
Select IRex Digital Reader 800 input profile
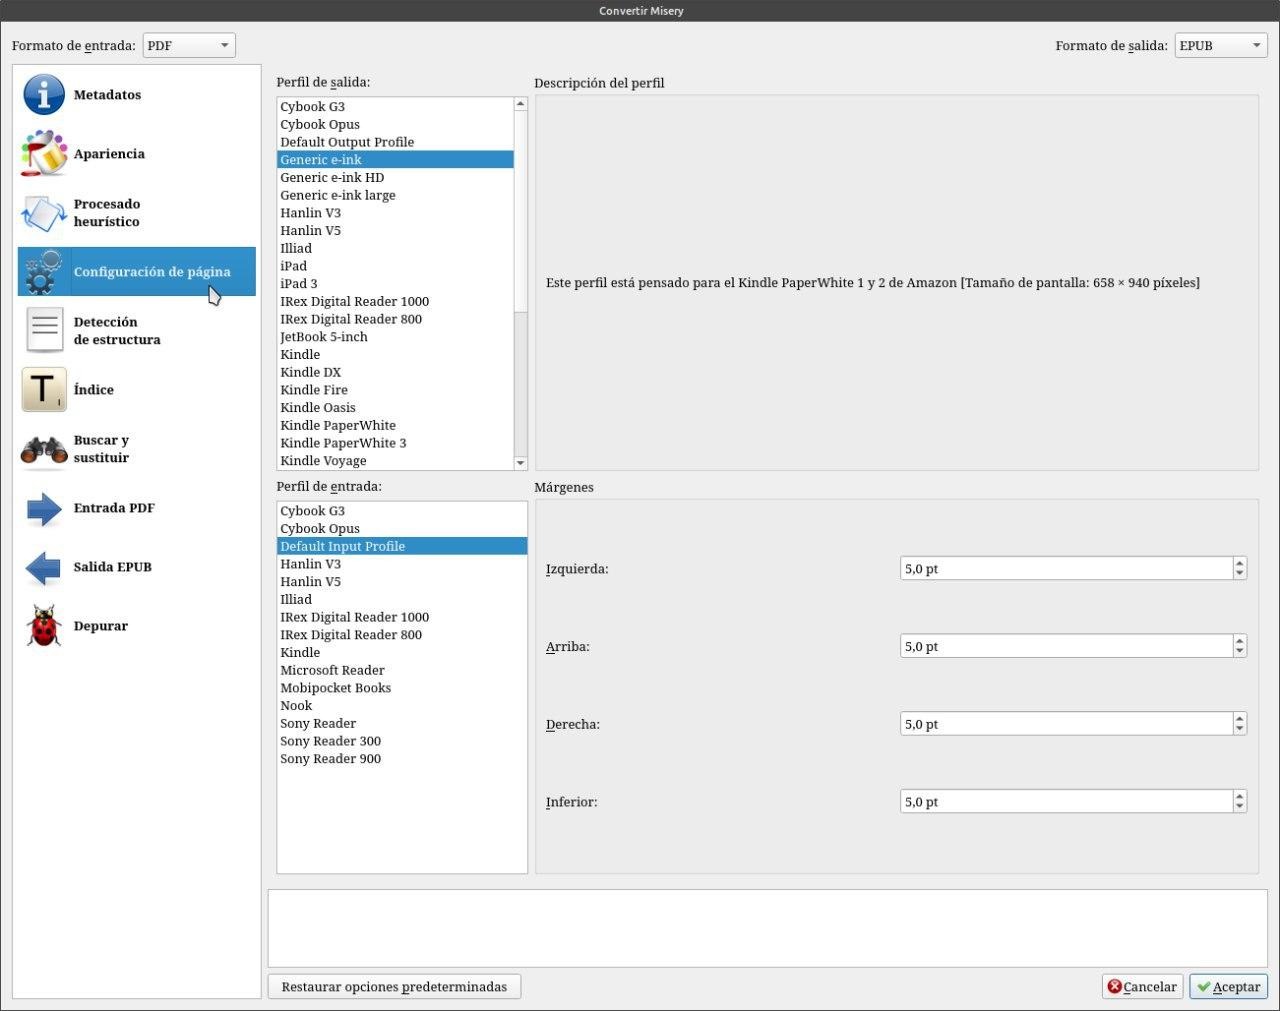click(x=402, y=635)
